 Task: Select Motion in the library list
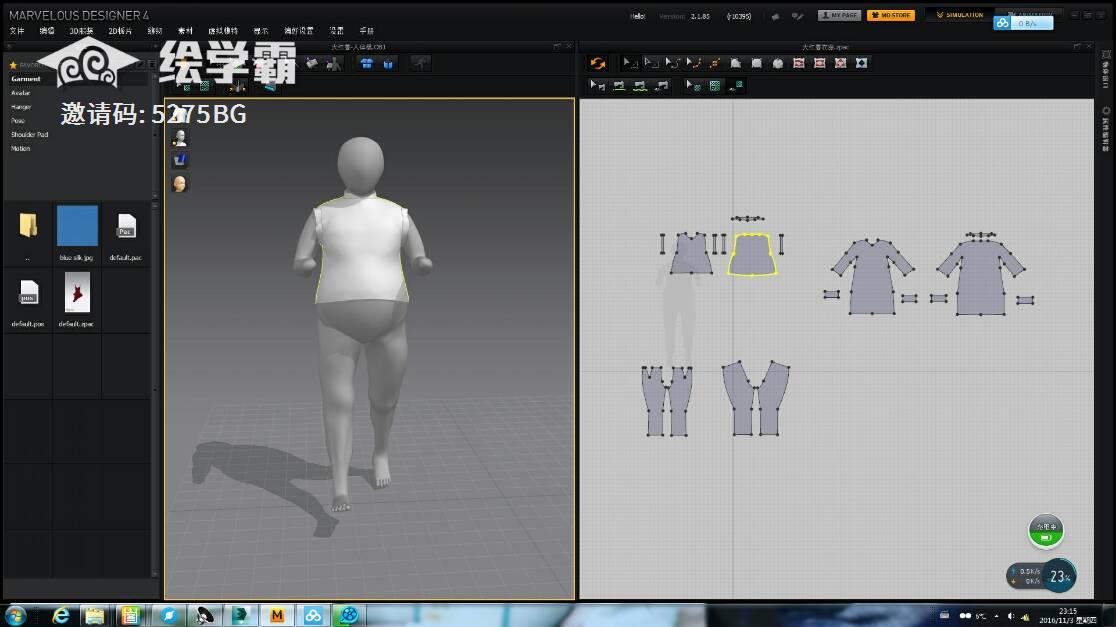click(21, 149)
